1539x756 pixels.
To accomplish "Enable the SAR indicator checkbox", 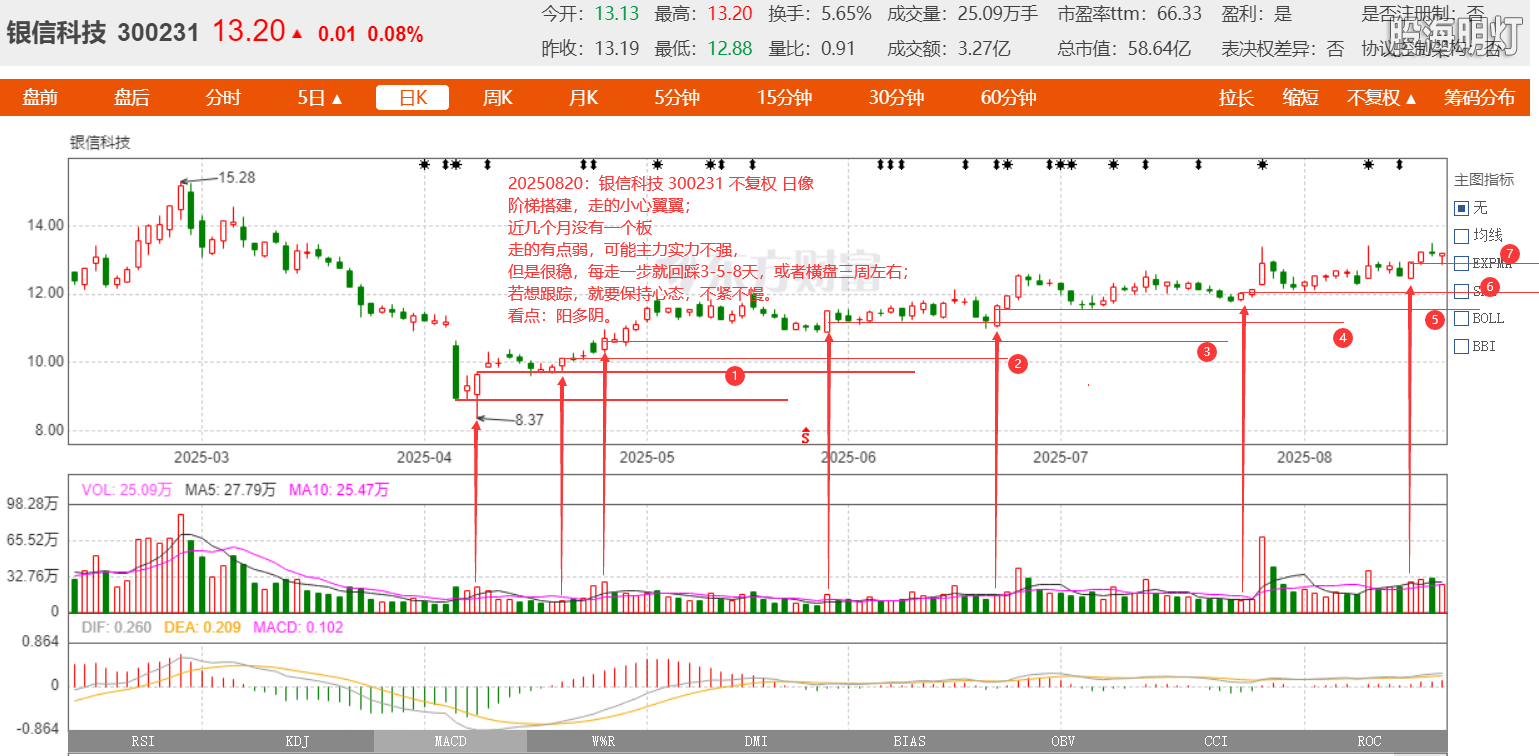I will [x=1461, y=291].
